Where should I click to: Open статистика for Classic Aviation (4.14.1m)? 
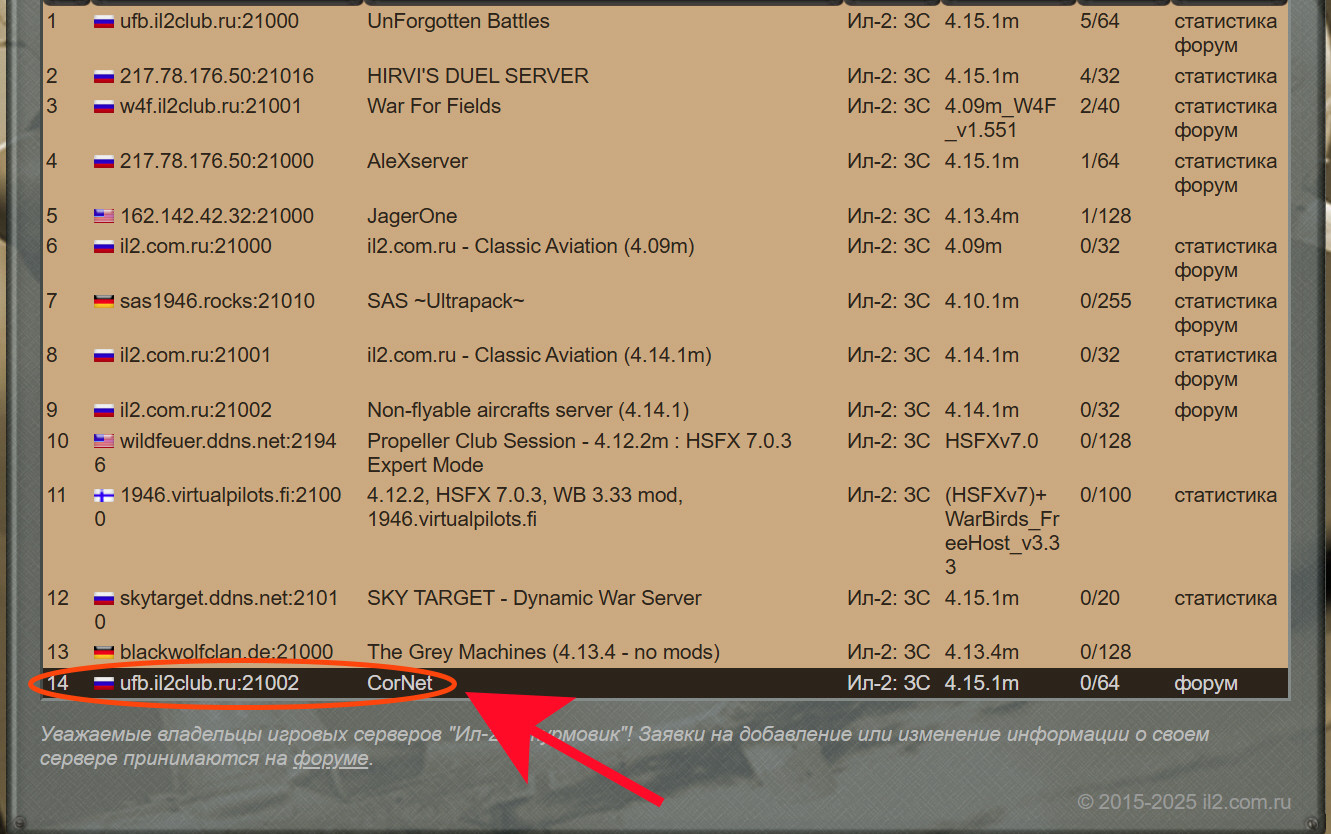click(1226, 355)
